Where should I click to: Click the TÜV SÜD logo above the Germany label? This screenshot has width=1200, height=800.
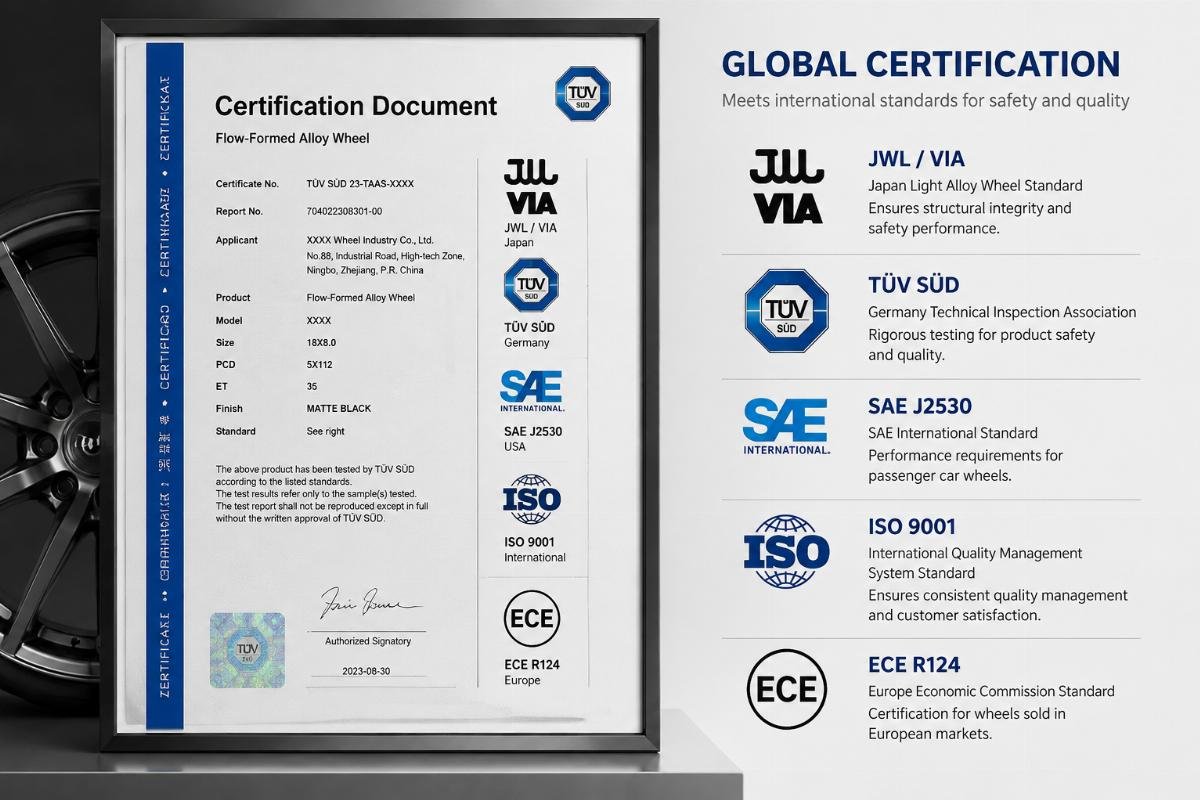click(x=531, y=285)
